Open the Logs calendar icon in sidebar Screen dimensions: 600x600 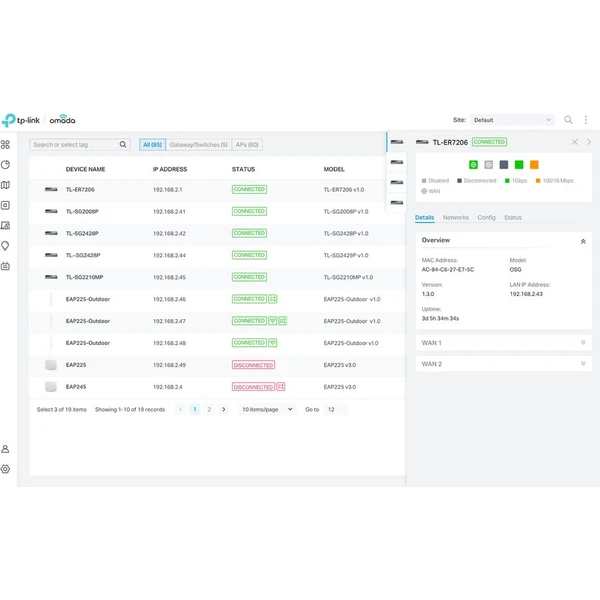5,266
